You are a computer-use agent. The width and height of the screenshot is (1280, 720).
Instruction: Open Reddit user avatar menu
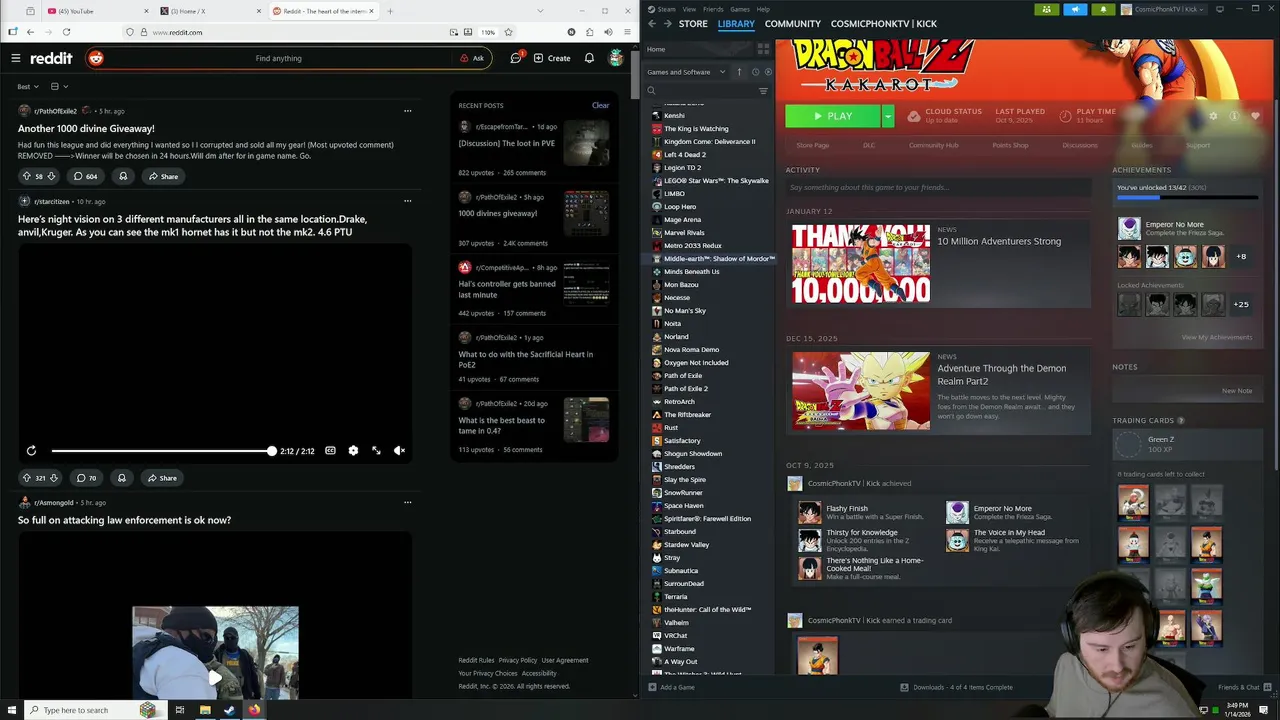coord(616,58)
